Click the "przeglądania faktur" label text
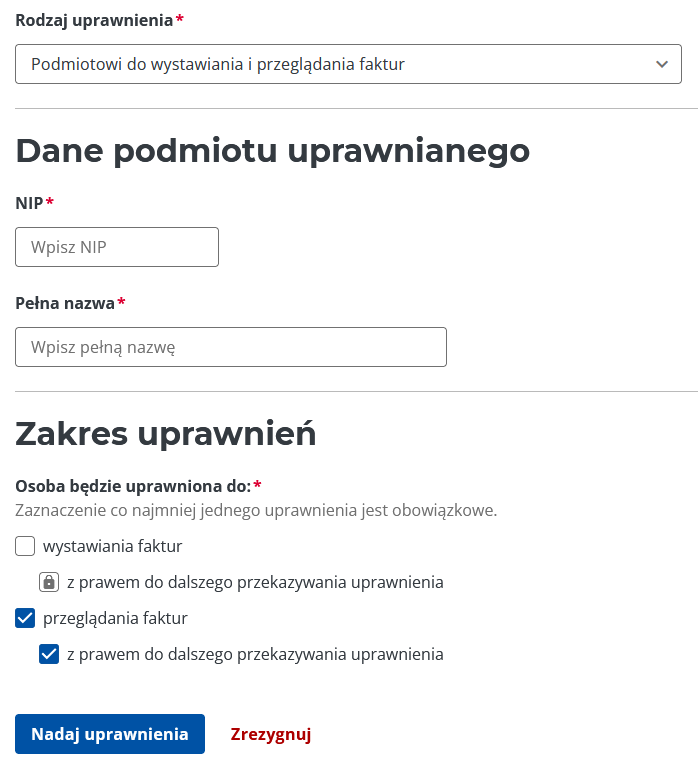Image resolution: width=698 pixels, height=769 pixels. (115, 618)
